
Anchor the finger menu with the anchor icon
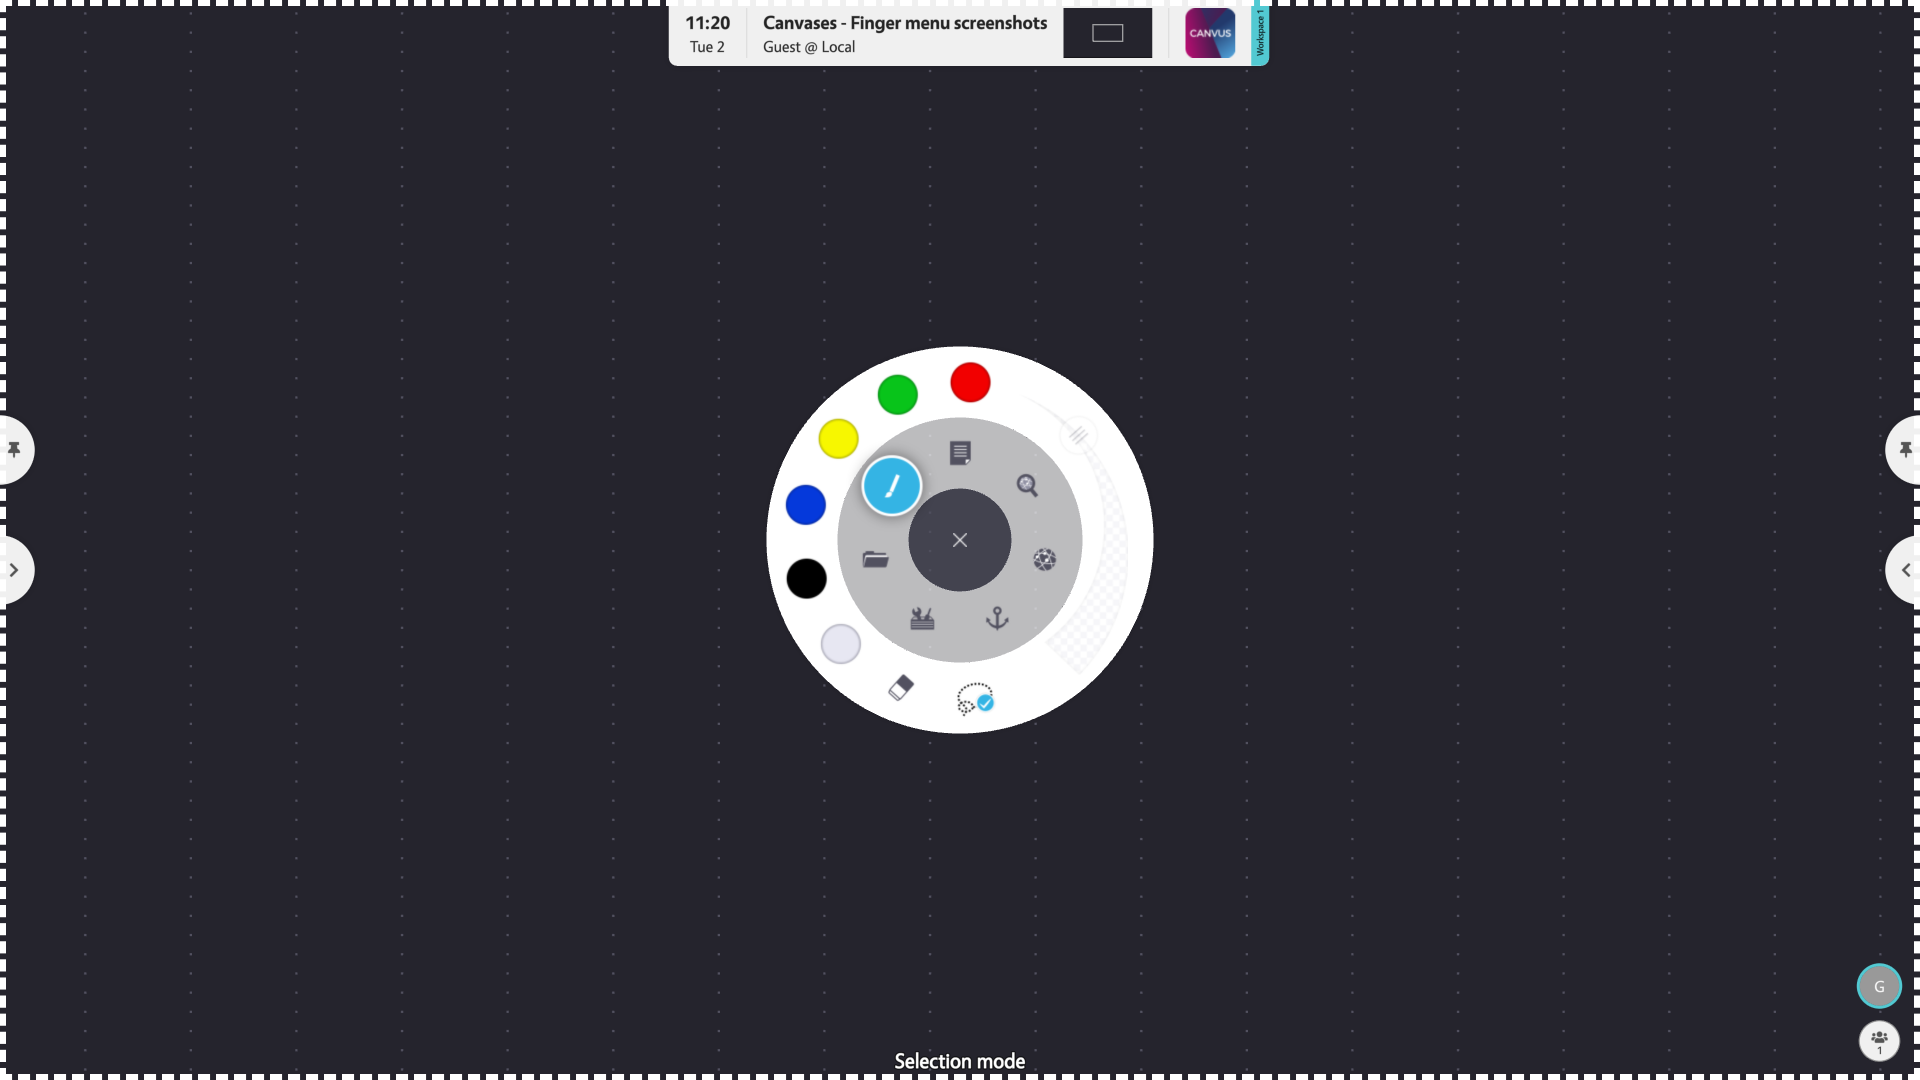998,619
